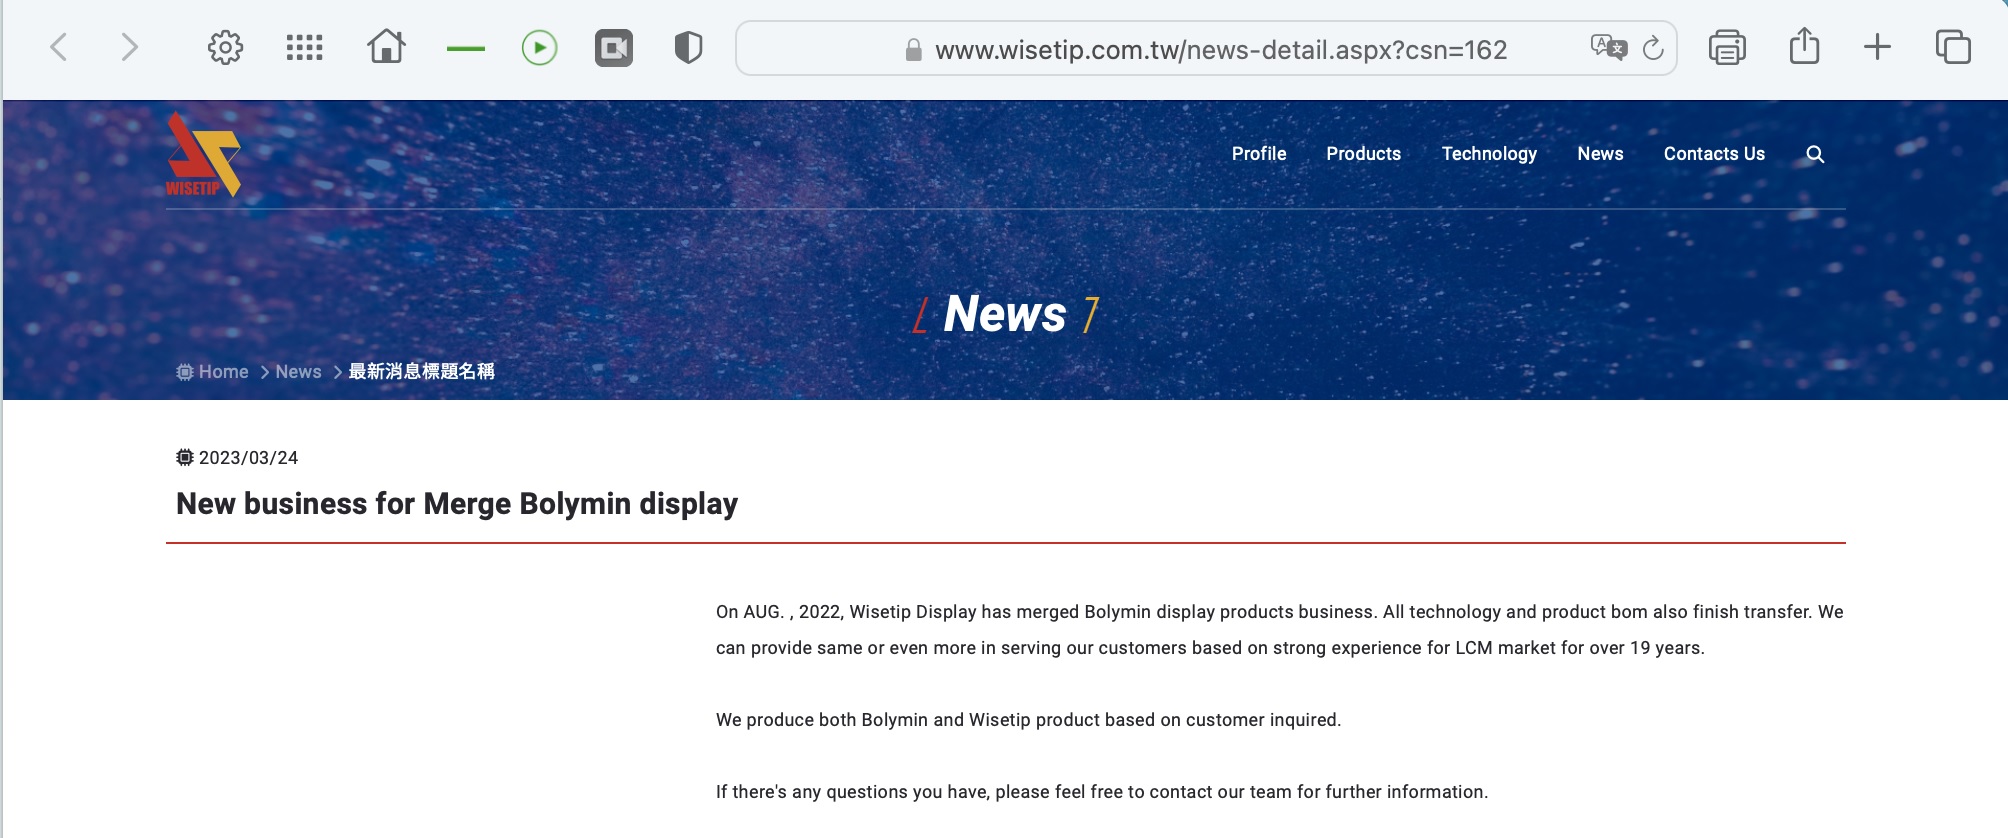2008x838 pixels.
Task: Open the site search magnifier icon
Action: click(1815, 154)
